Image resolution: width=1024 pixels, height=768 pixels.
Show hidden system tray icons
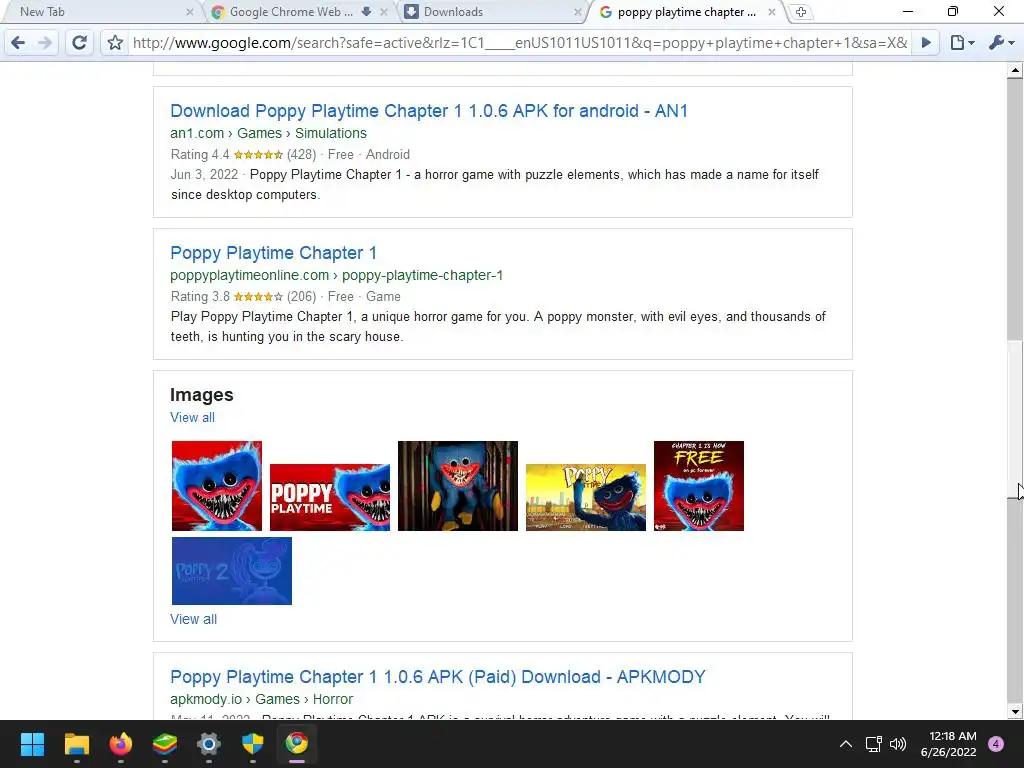pos(846,744)
